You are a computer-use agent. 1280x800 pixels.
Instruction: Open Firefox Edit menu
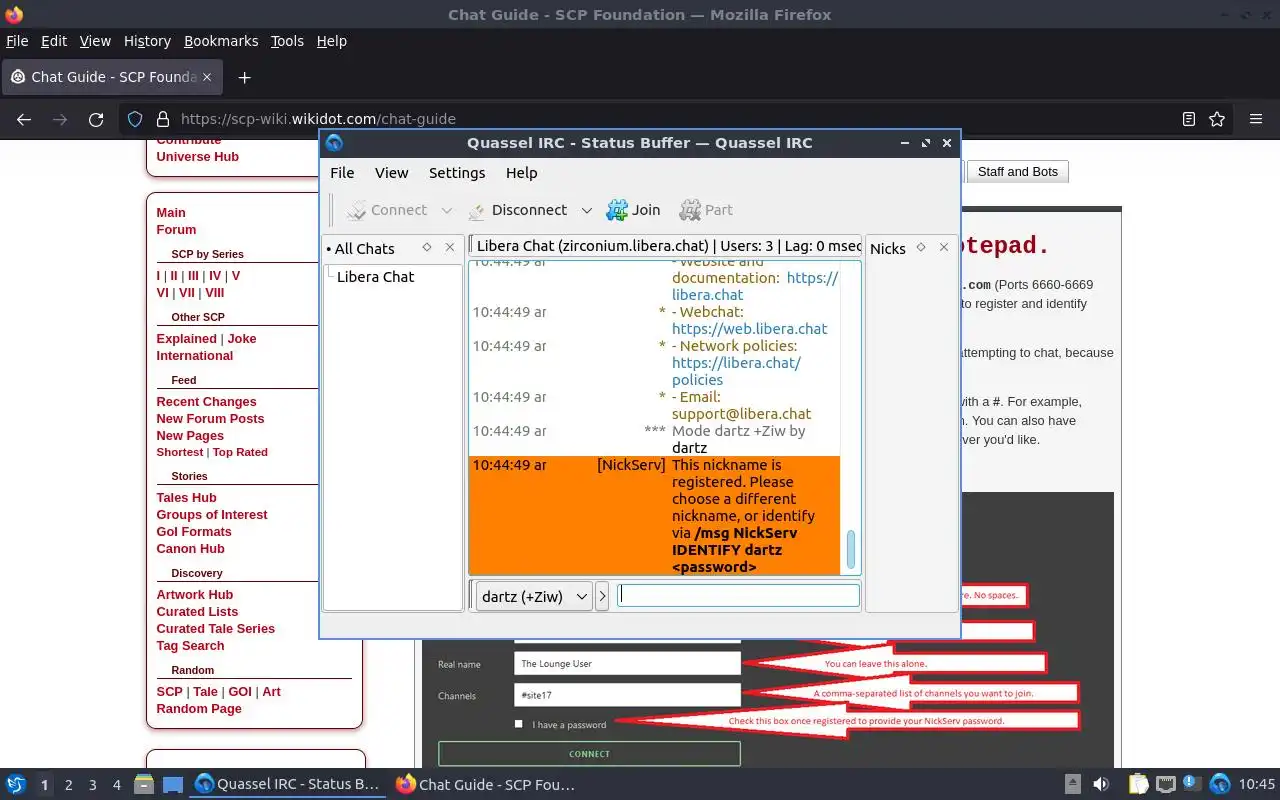click(x=54, y=41)
